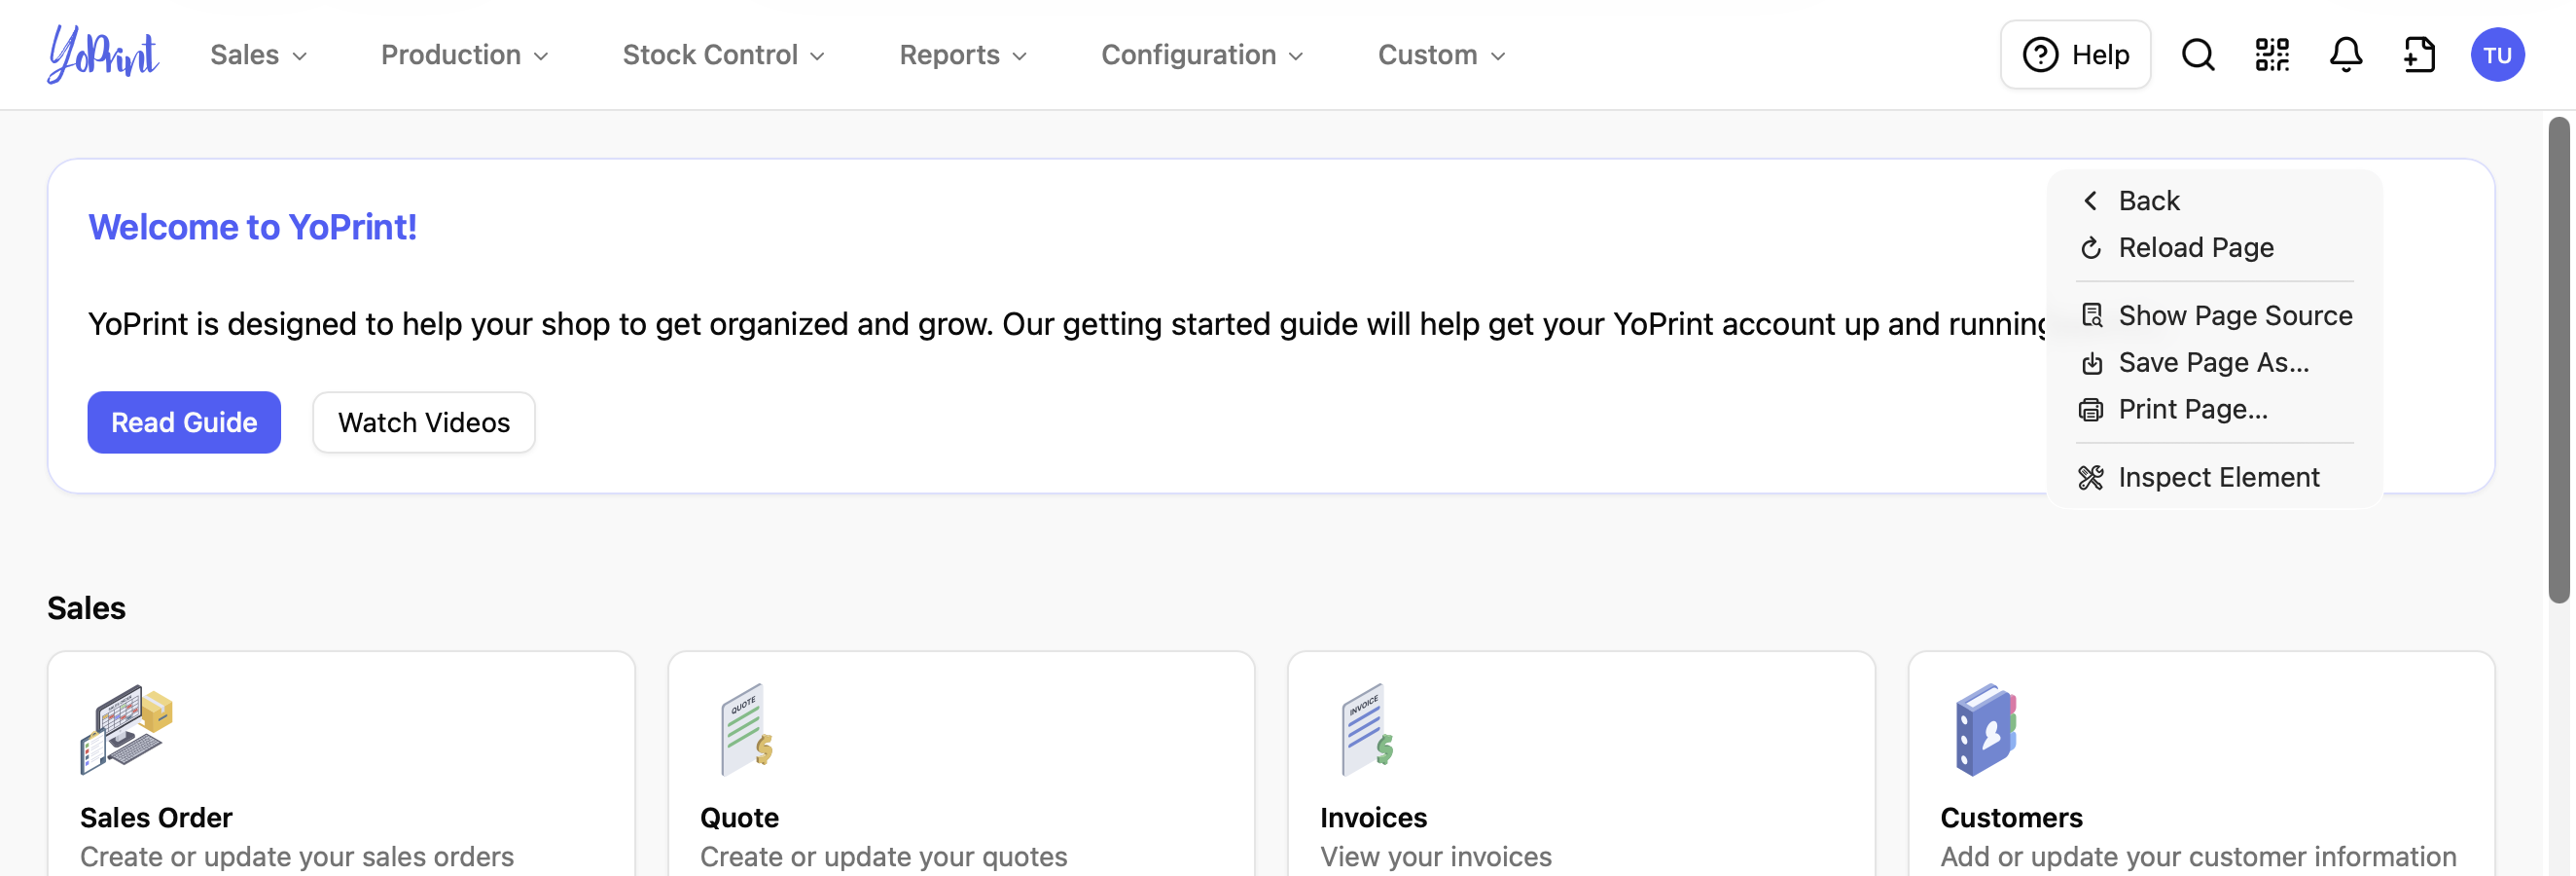Image resolution: width=2576 pixels, height=876 pixels.
Task: Click "Create or update your sales orders" text
Action: (297, 857)
